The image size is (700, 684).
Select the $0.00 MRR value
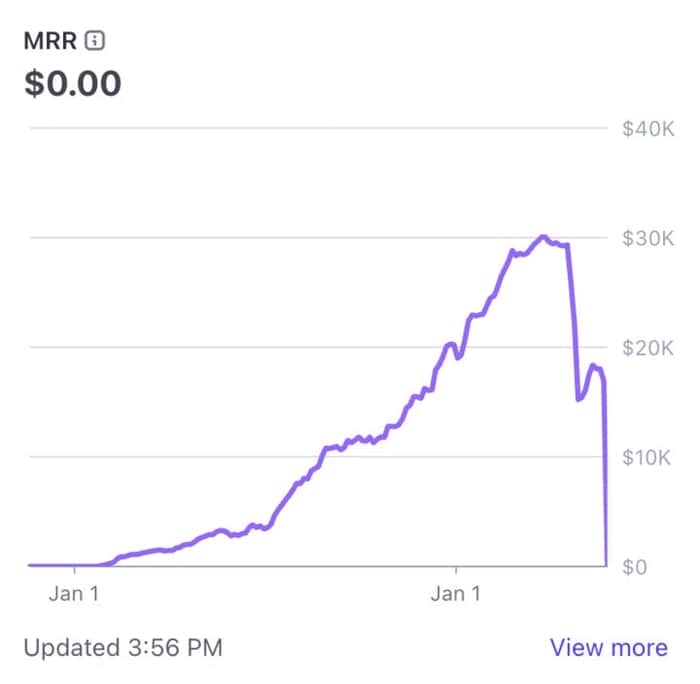tap(73, 83)
